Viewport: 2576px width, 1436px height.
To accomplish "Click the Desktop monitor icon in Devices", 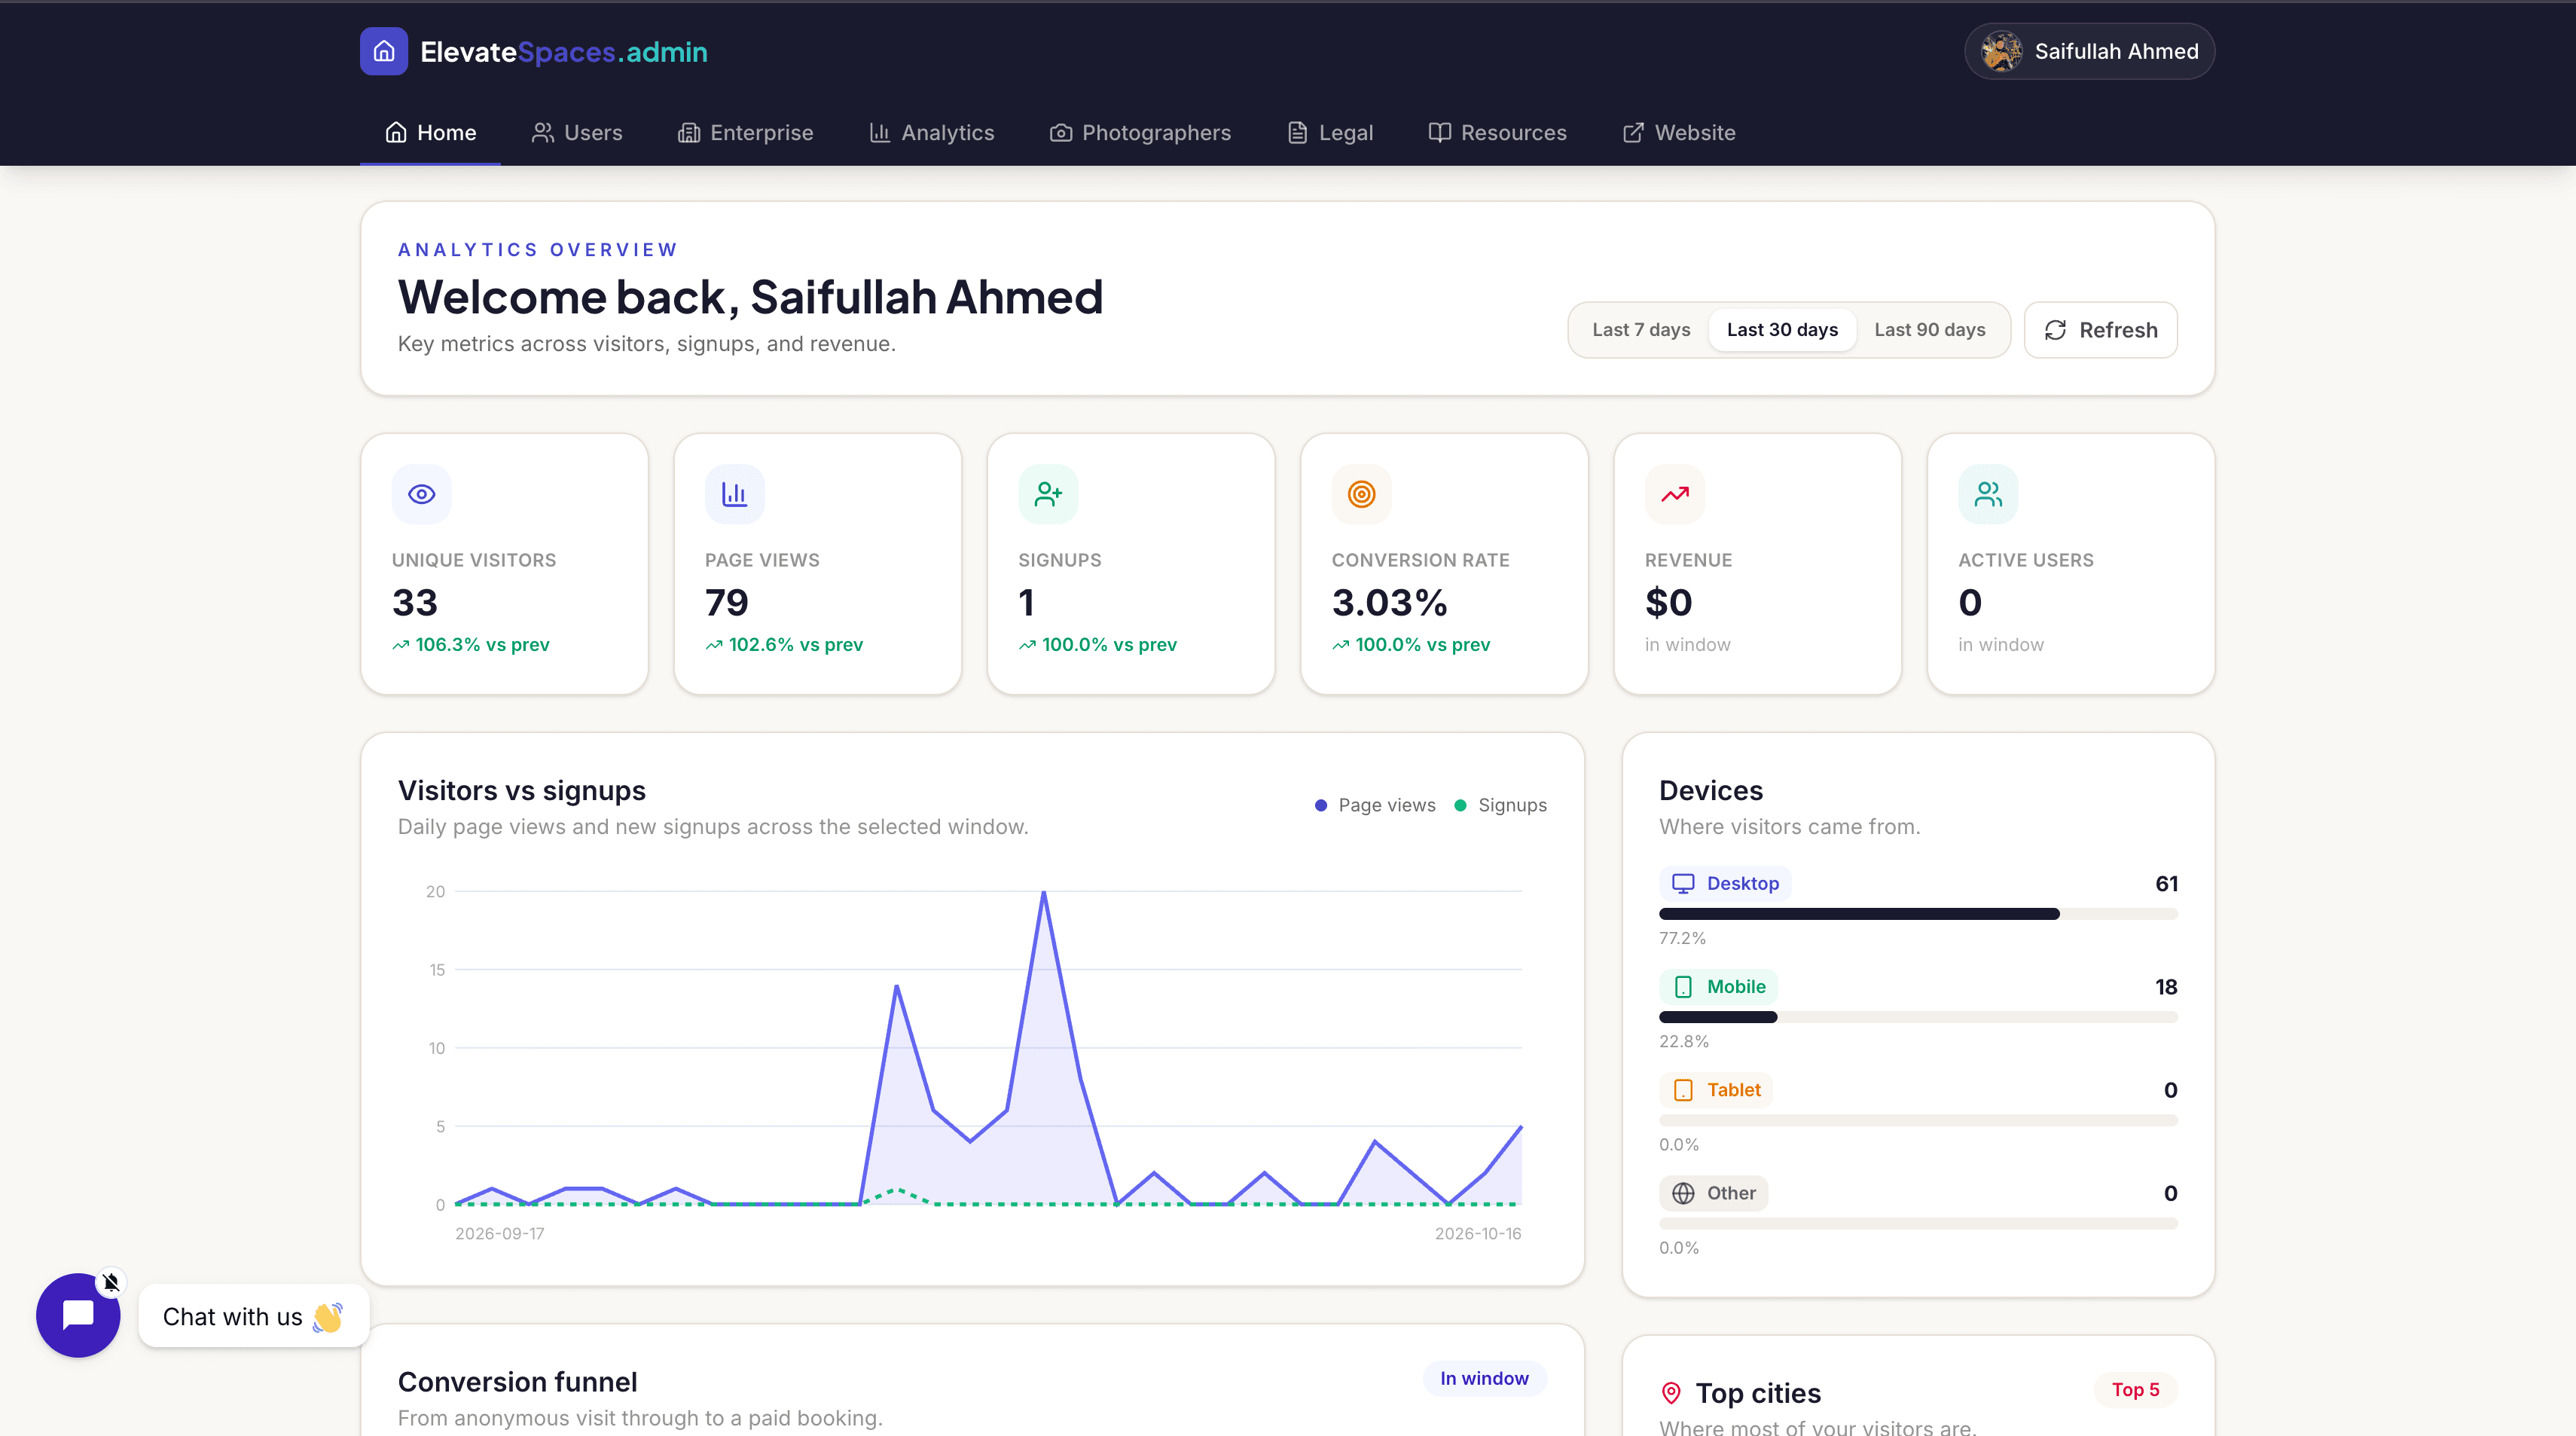I will 1684,883.
